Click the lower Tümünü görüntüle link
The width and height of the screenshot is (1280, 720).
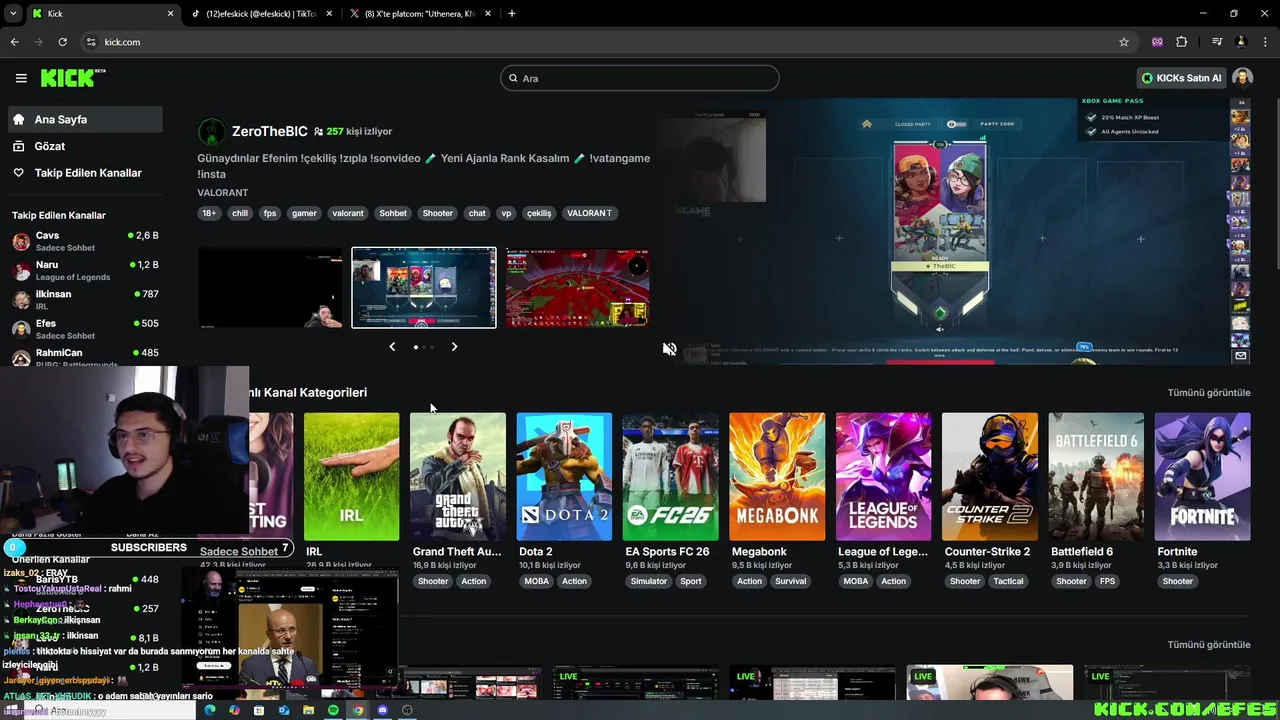1209,645
